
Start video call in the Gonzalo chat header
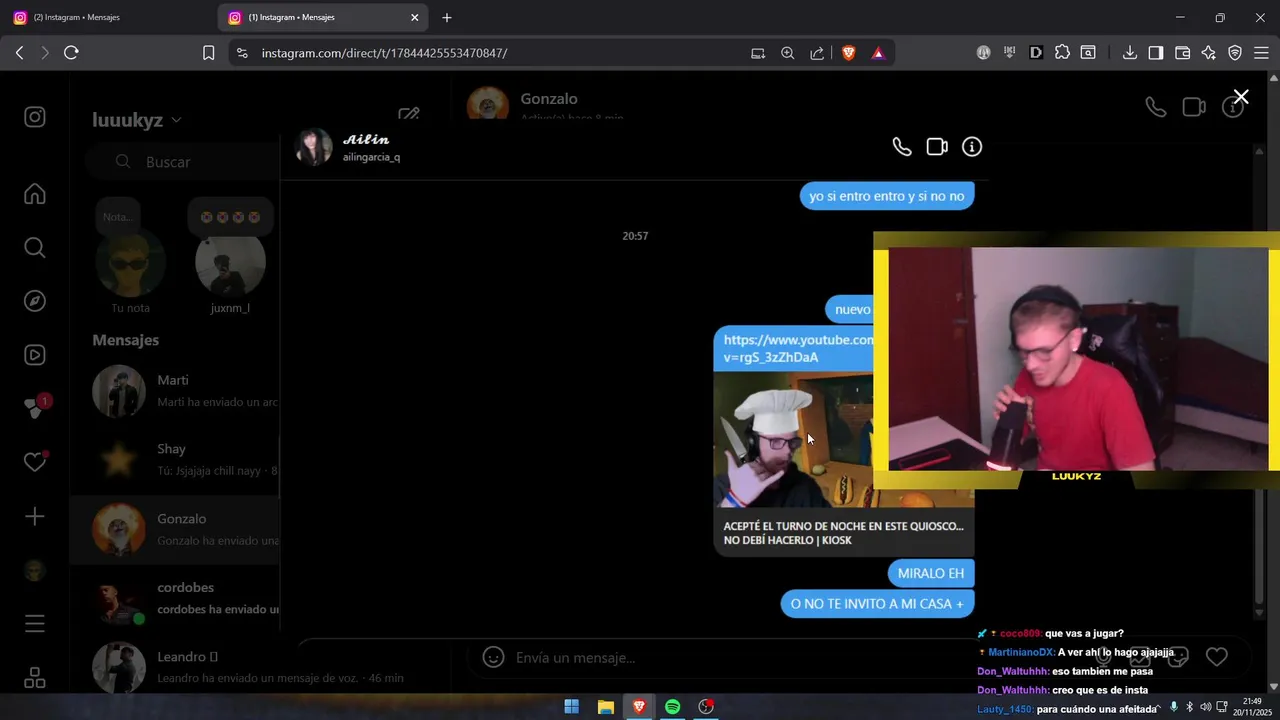point(1194,107)
